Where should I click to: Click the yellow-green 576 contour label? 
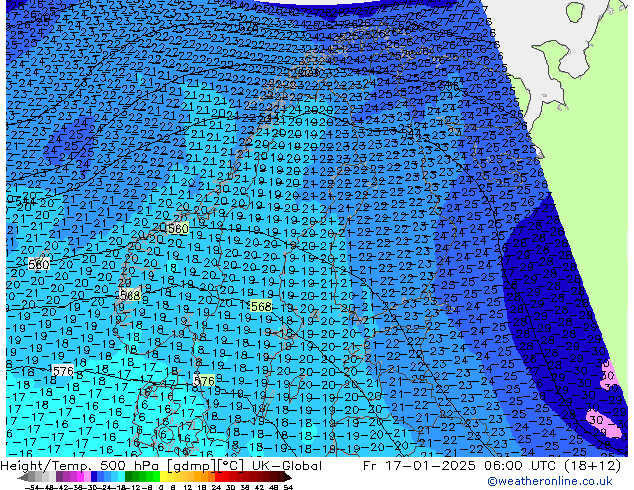(x=204, y=380)
